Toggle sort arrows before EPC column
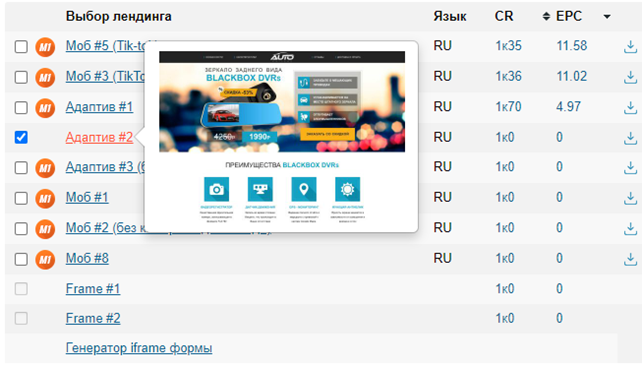642x368 pixels. coord(546,16)
